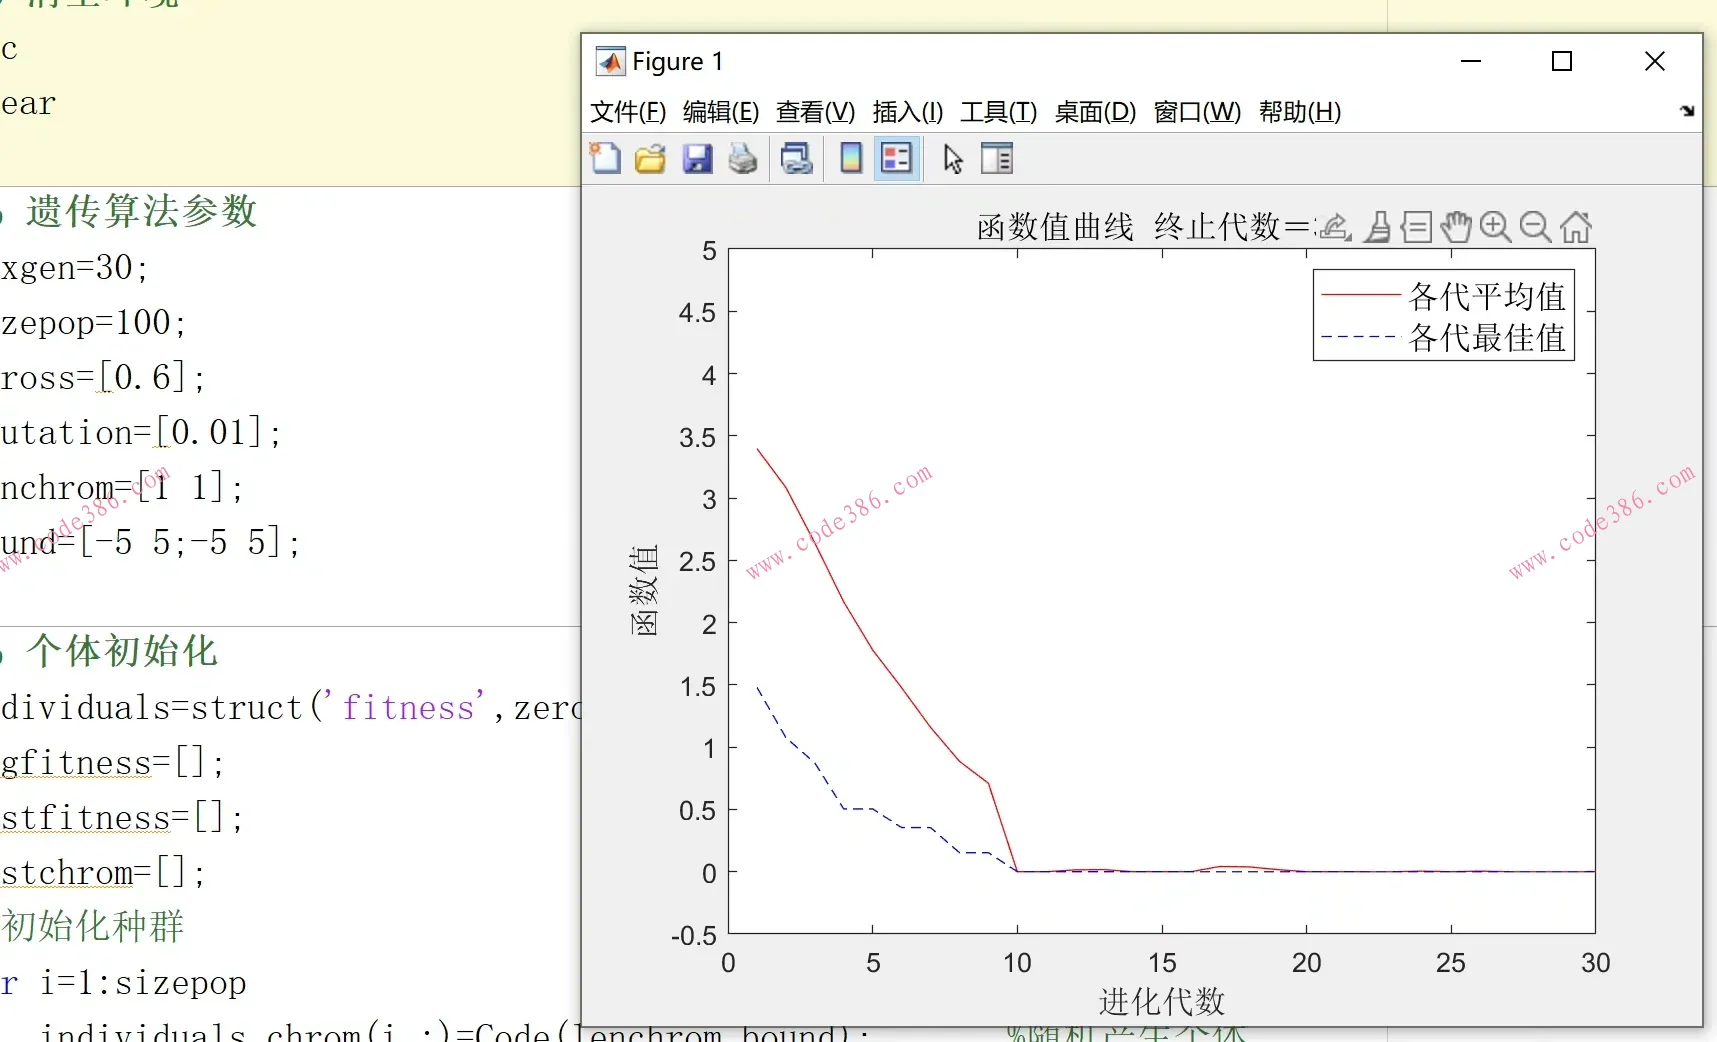Image resolution: width=1717 pixels, height=1042 pixels.
Task: Click the MATLAB logo in the Figure 1 title bar
Action: (610, 62)
